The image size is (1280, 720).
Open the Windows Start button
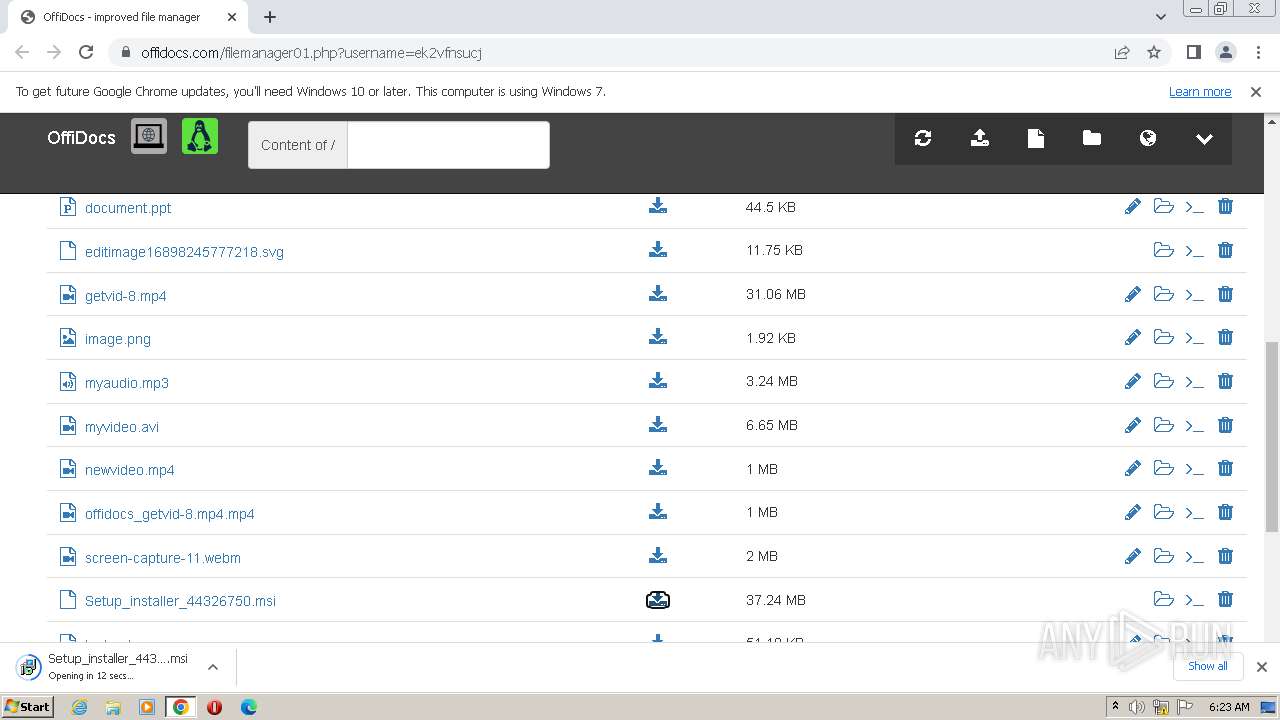tap(28, 706)
